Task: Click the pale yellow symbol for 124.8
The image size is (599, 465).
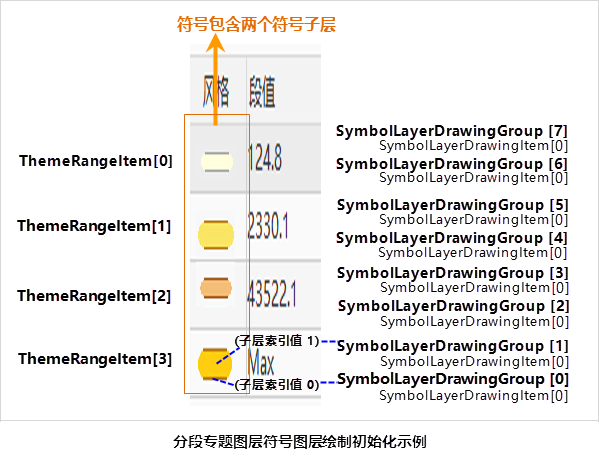Action: click(x=217, y=162)
